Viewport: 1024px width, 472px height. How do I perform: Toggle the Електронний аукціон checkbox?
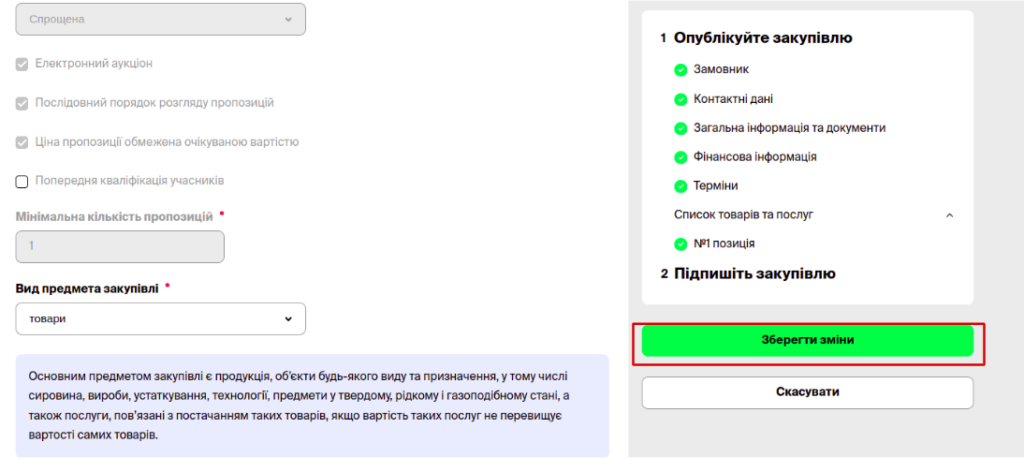point(22,64)
